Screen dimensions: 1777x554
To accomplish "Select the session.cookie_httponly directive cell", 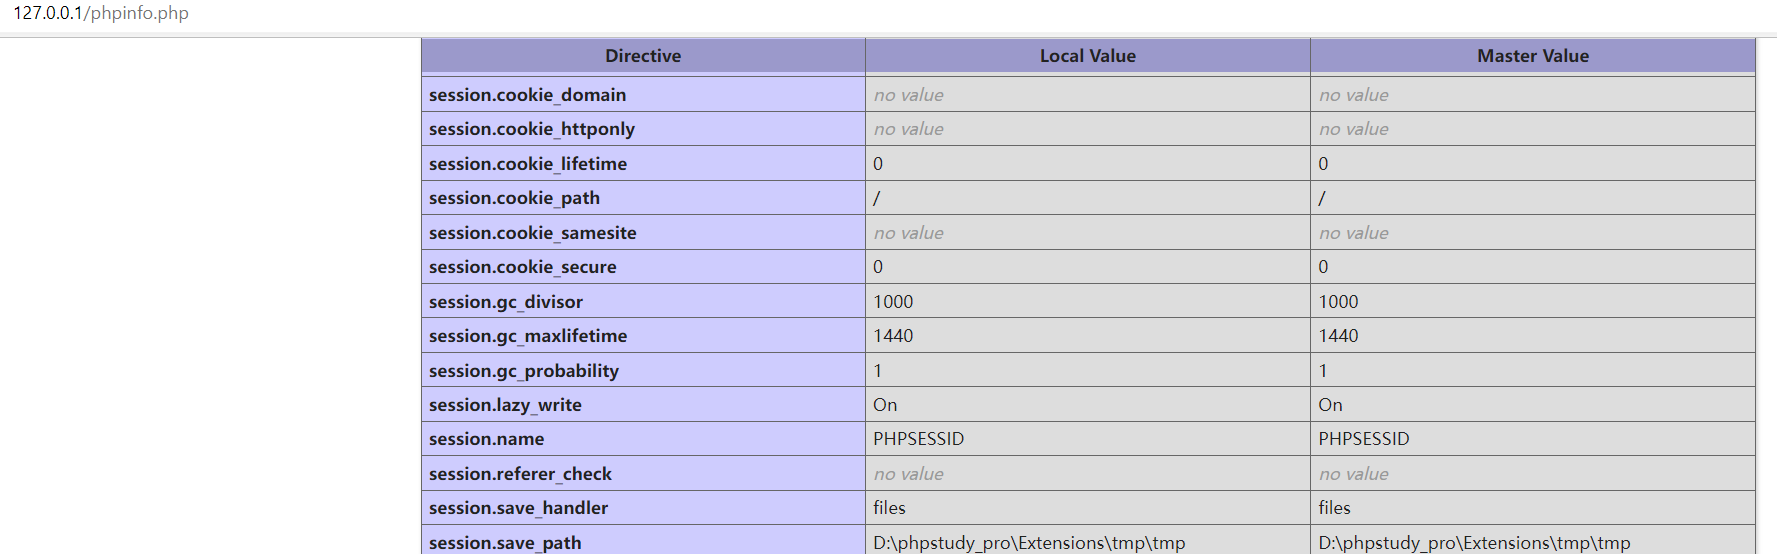I will click(531, 129).
